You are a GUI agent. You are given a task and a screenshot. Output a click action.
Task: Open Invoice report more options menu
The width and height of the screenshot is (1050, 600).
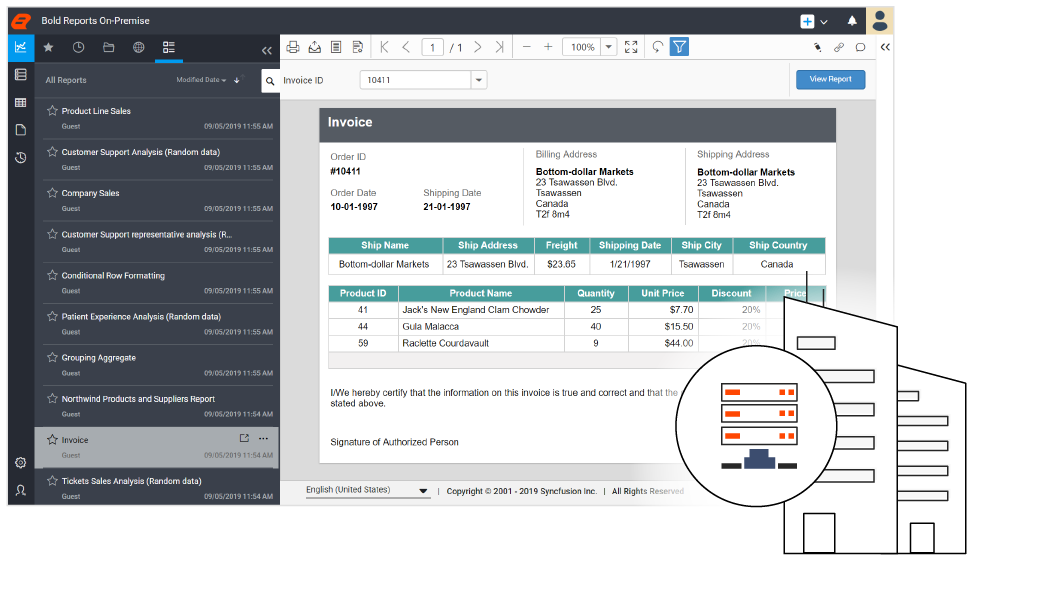click(264, 439)
